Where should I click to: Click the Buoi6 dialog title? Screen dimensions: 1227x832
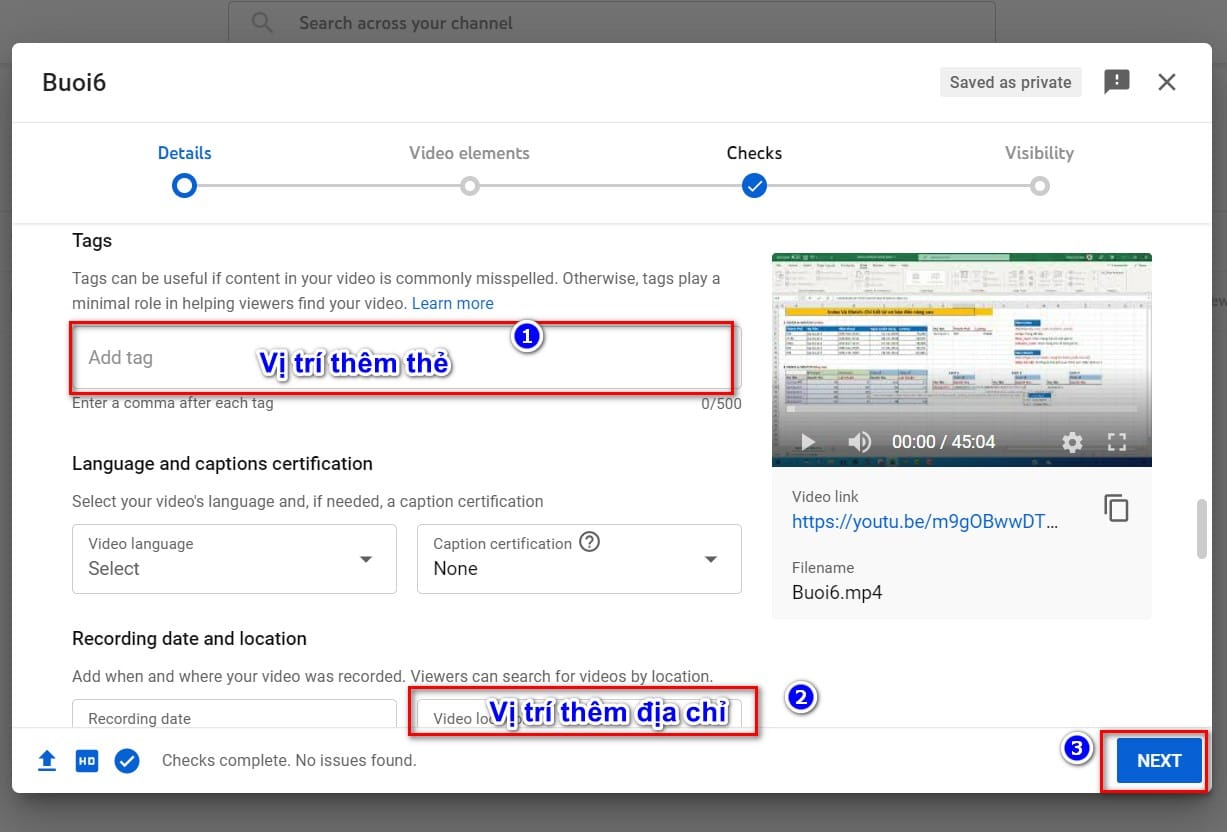(x=74, y=82)
